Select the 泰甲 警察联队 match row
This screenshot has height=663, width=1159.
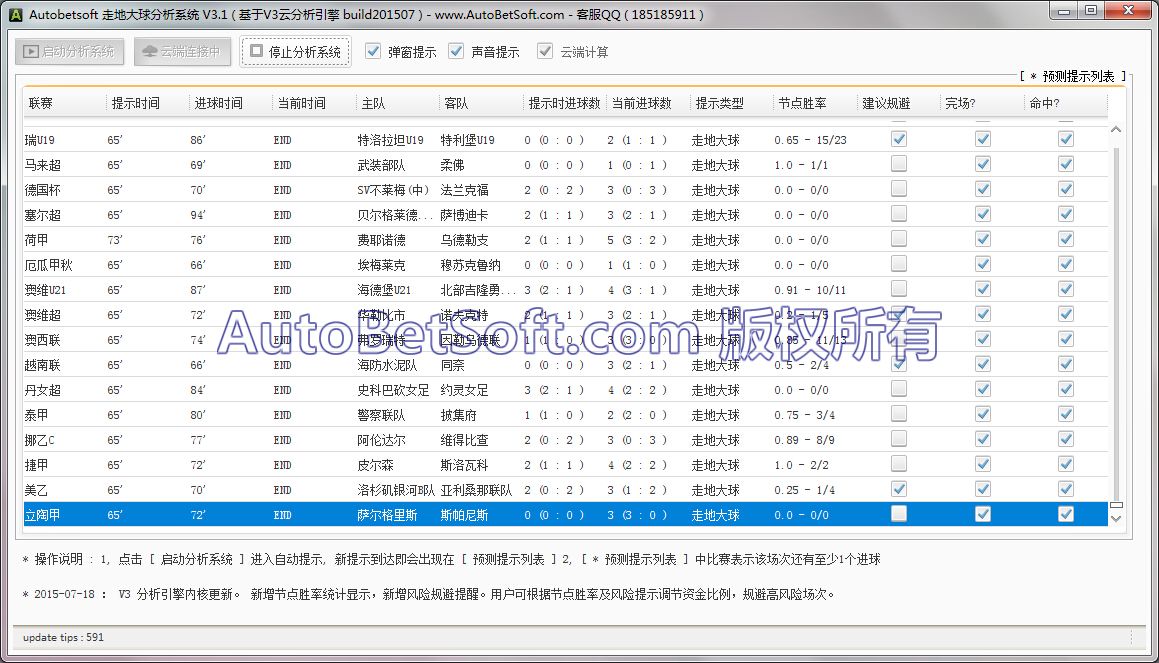(x=400, y=415)
